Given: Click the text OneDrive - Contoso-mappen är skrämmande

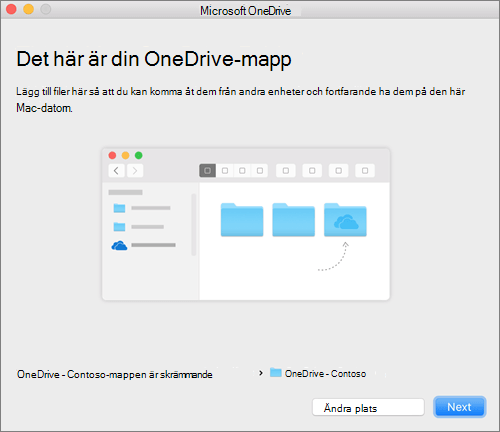Looking at the screenshot, I should 115,374.
